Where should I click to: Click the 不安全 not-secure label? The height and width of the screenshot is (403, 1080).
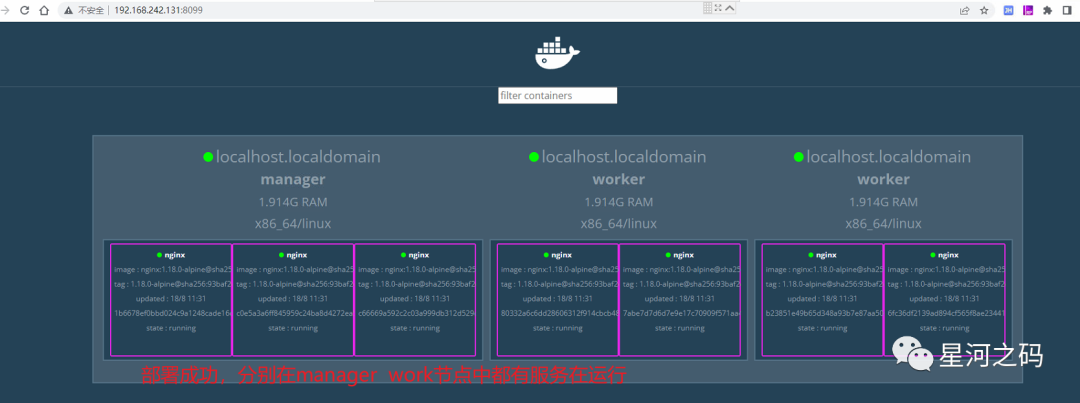91,10
